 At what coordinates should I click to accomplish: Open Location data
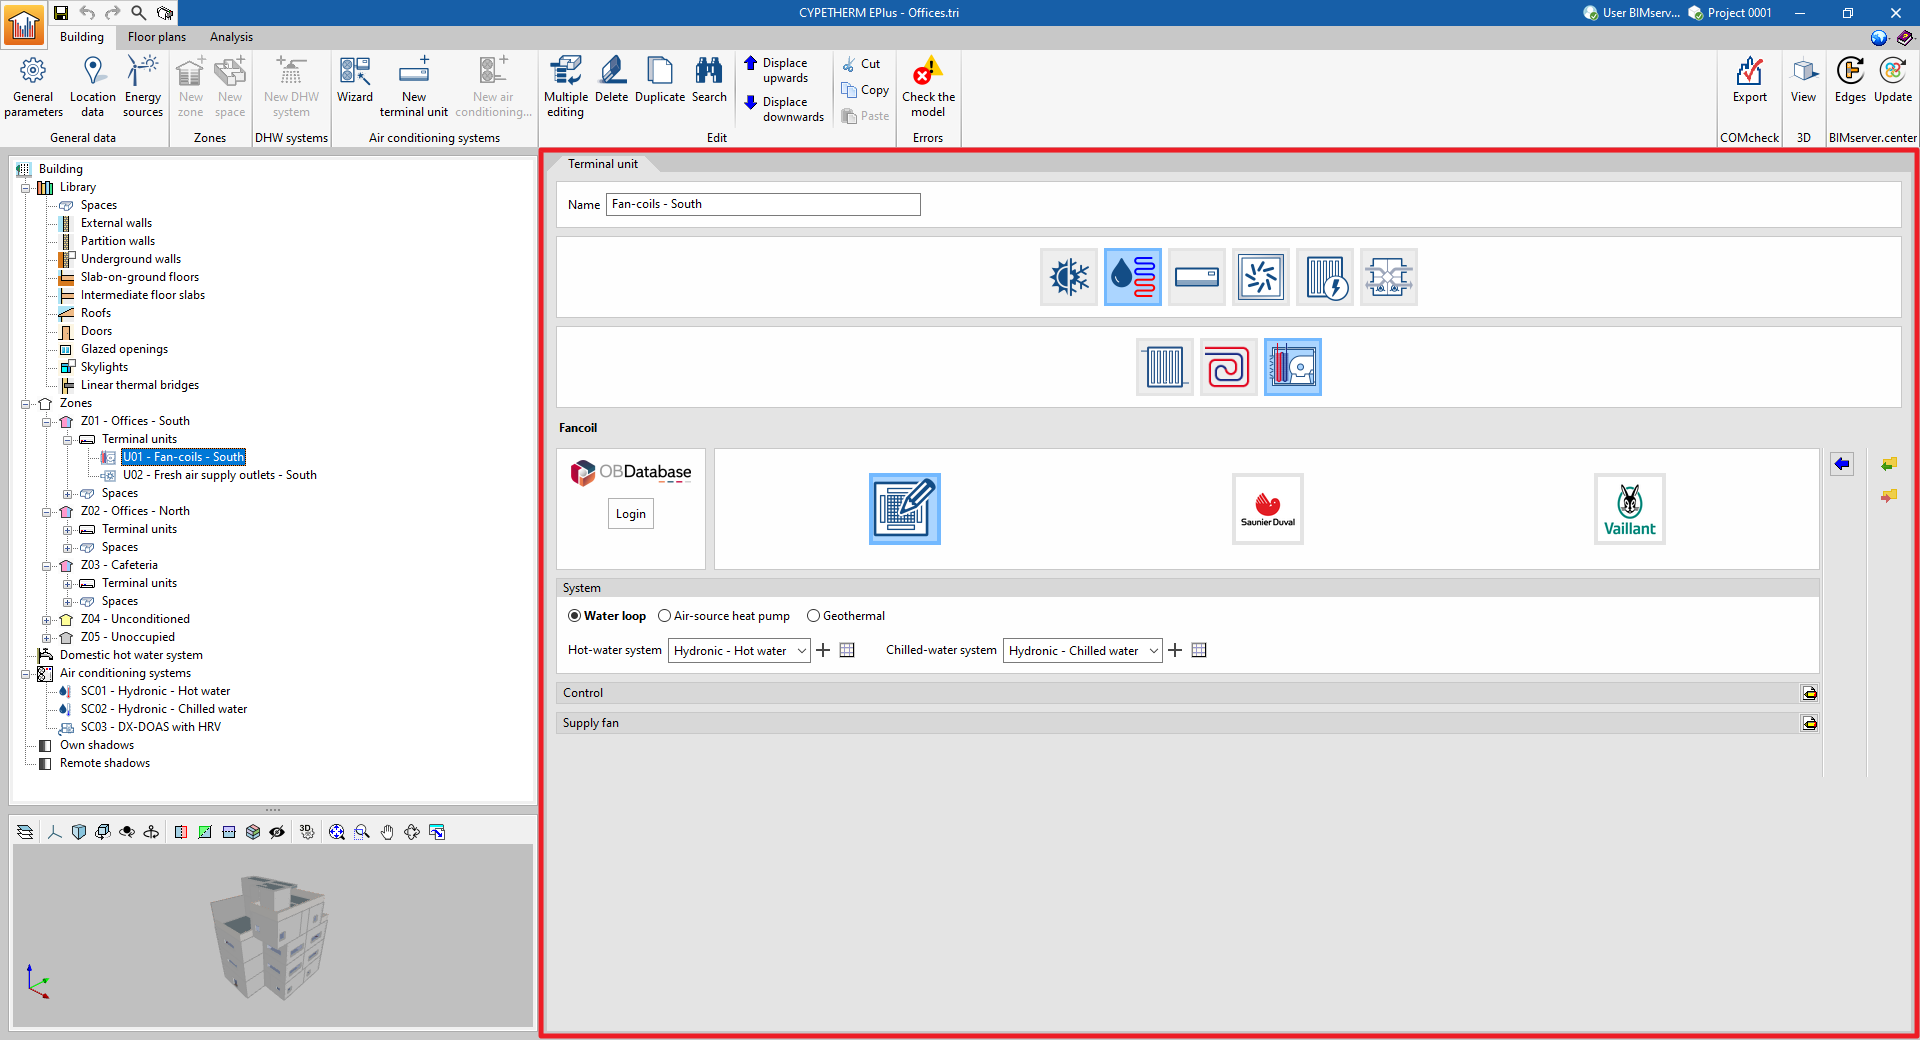pos(92,86)
